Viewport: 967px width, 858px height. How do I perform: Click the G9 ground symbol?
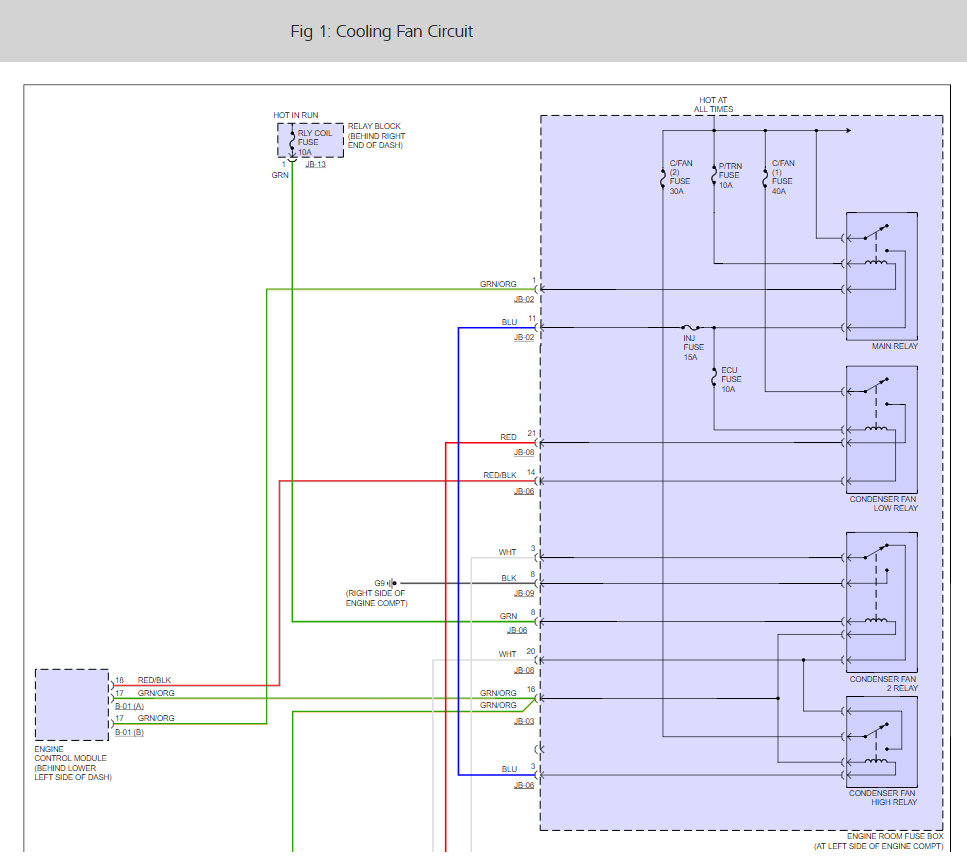(x=392, y=583)
